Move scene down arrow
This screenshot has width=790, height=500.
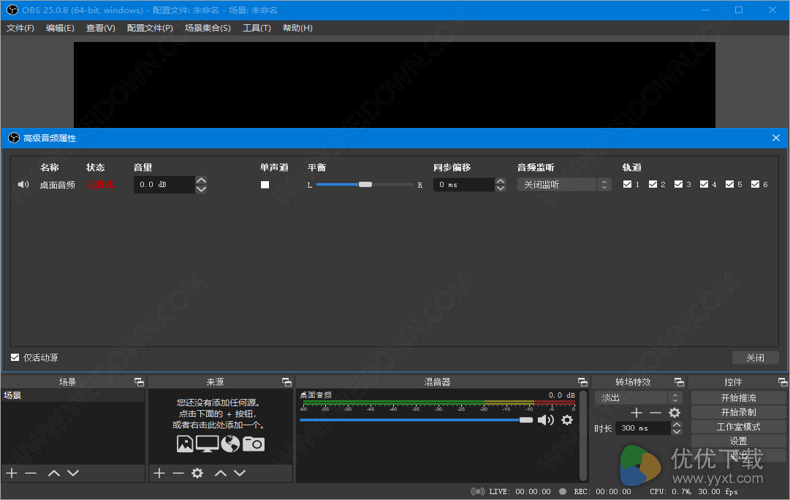[x=73, y=473]
